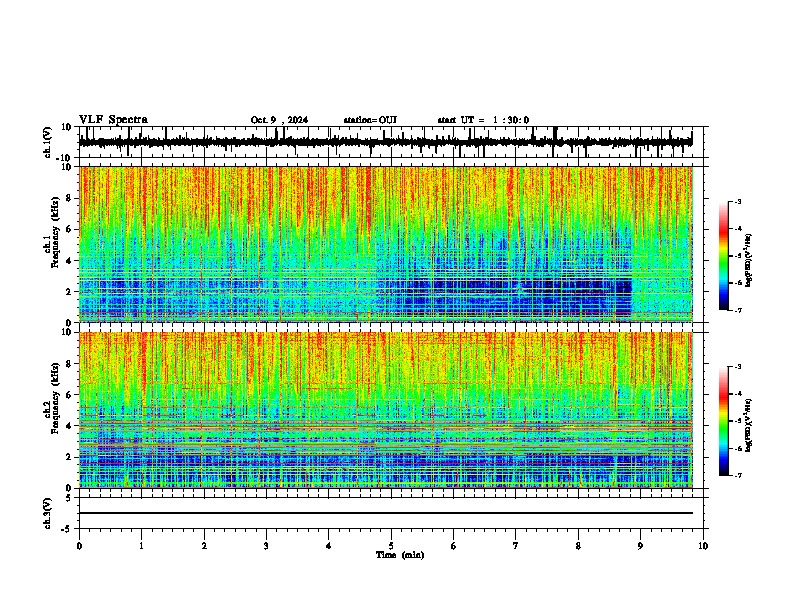Click the '-3' label on ch.2 colorbar
Viewport: 792px width, 612px height.
pos(738,367)
